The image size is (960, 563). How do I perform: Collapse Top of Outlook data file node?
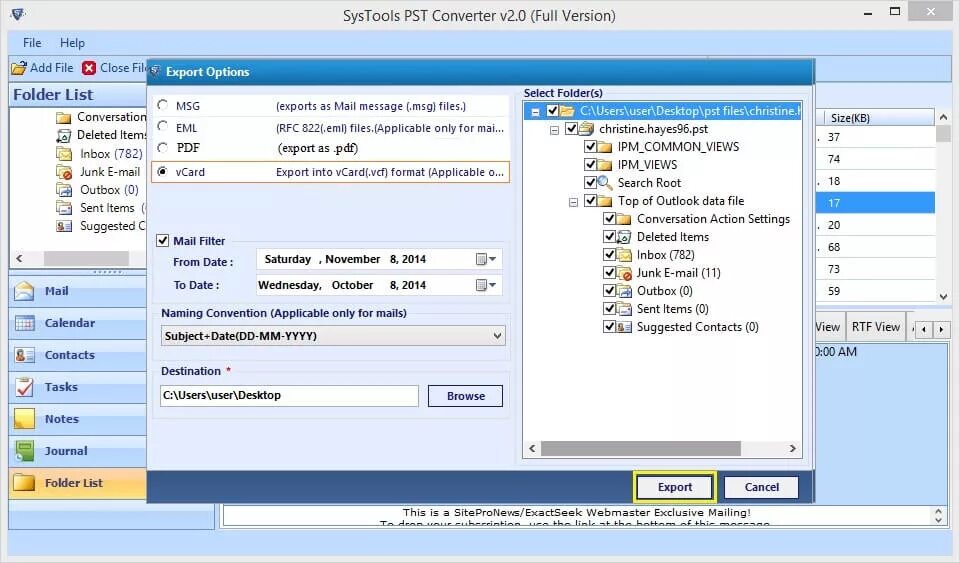click(573, 202)
